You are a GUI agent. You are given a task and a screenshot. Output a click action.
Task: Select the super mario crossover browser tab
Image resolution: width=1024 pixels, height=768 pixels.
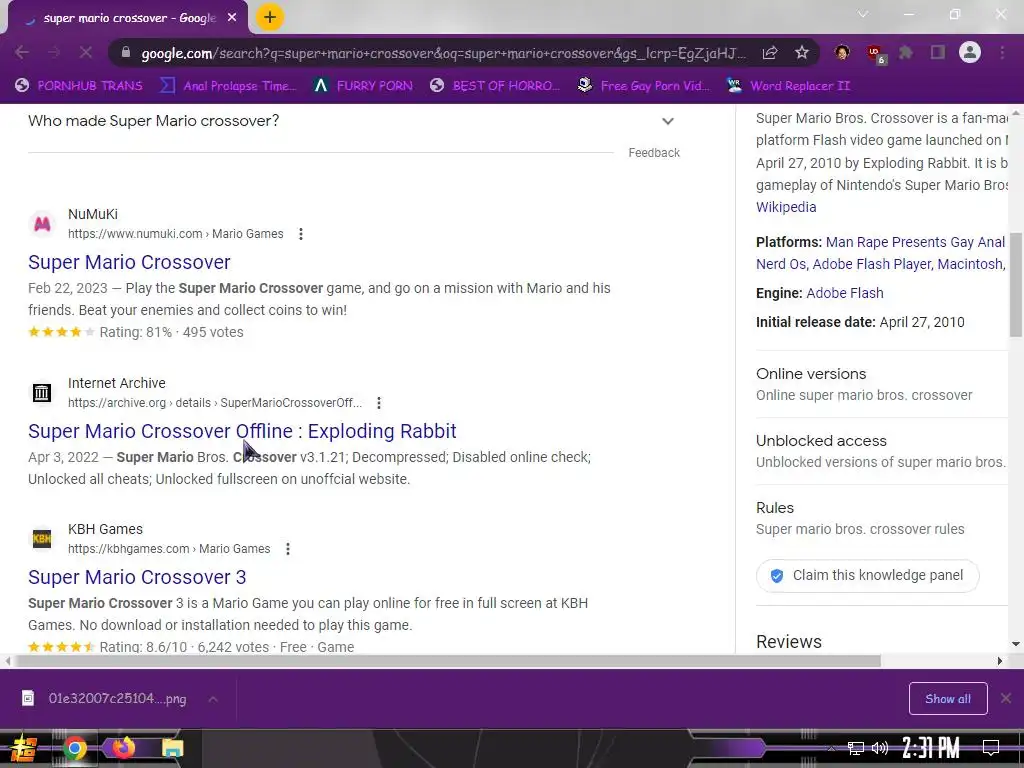(127, 18)
